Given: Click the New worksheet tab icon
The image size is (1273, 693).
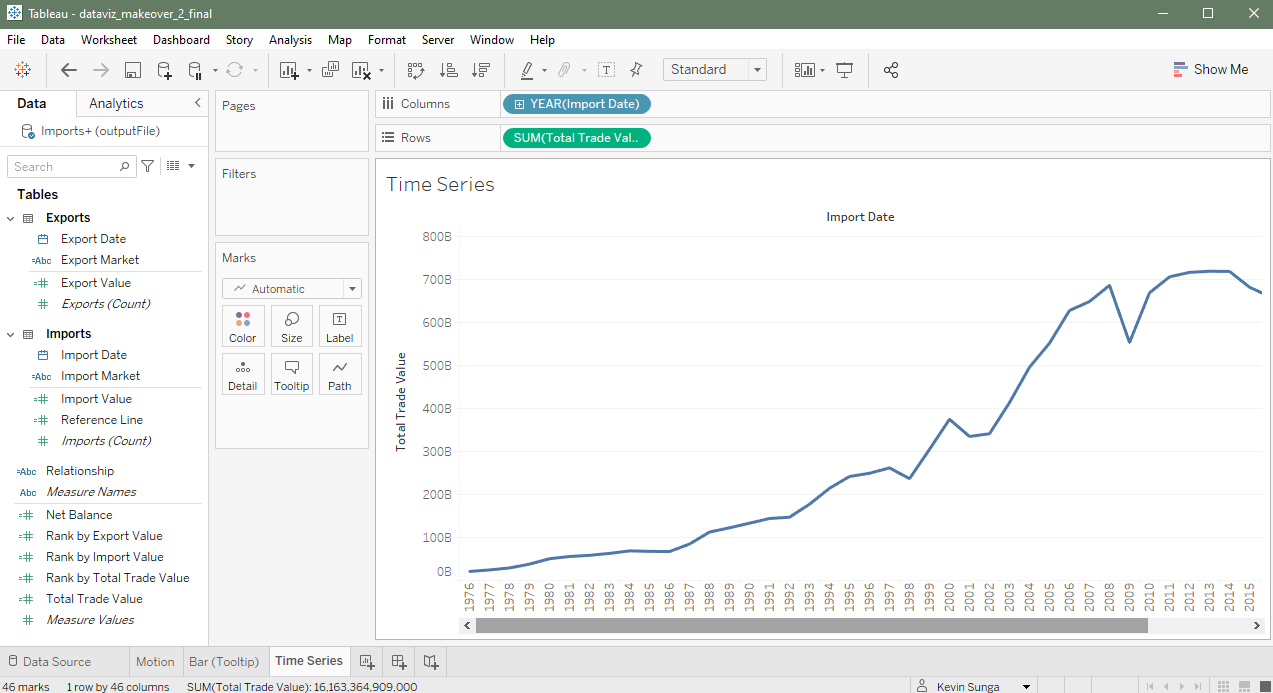Looking at the screenshot, I should pos(367,661).
